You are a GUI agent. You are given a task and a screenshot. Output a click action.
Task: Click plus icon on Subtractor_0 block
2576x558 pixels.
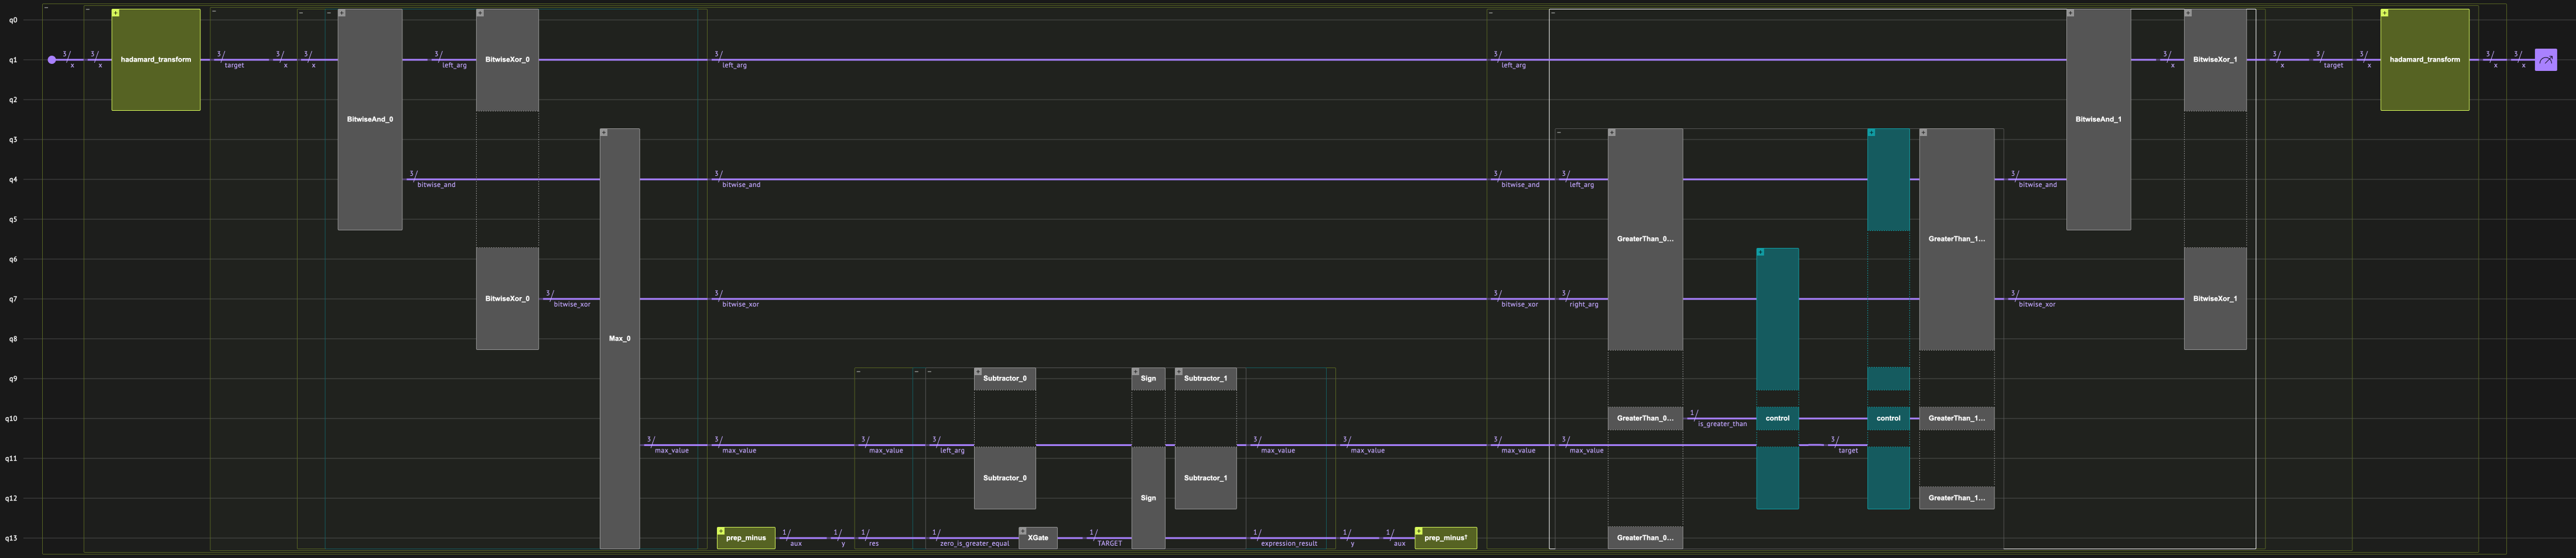pos(978,372)
